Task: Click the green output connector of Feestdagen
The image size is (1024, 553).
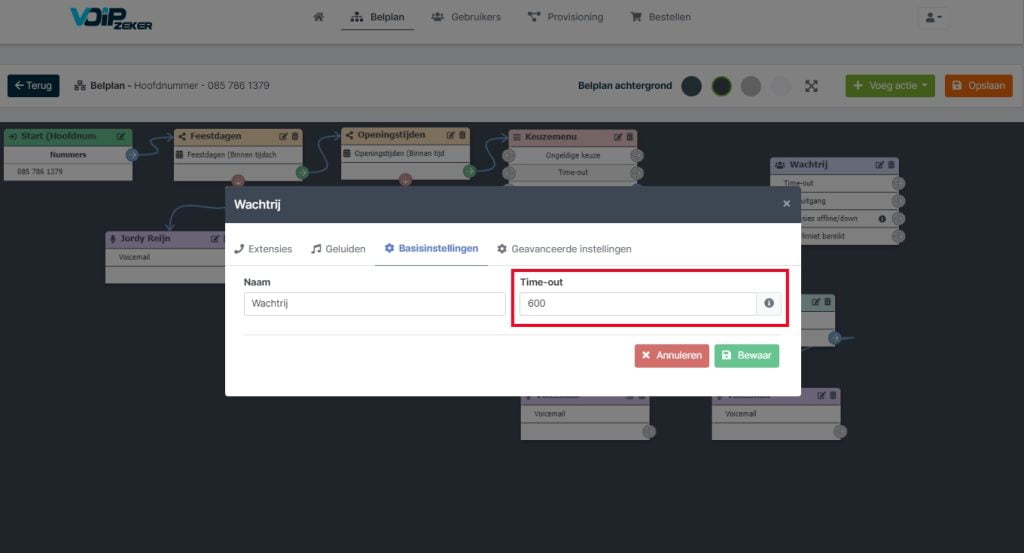Action: [302, 172]
